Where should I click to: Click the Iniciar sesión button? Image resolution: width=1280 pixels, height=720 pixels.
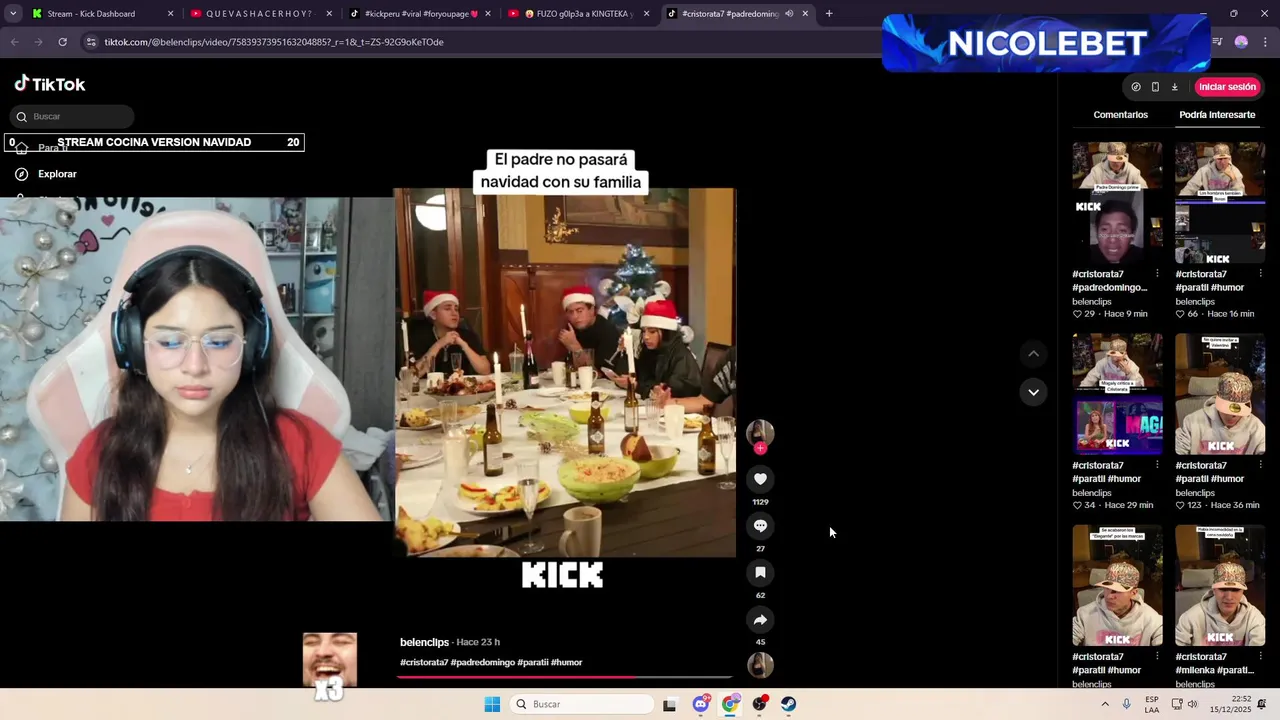click(1227, 87)
